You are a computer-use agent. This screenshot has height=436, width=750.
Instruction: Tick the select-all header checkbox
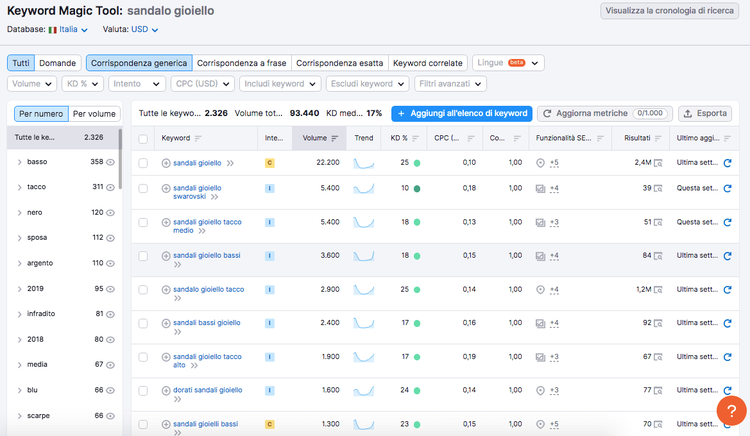[x=143, y=139]
